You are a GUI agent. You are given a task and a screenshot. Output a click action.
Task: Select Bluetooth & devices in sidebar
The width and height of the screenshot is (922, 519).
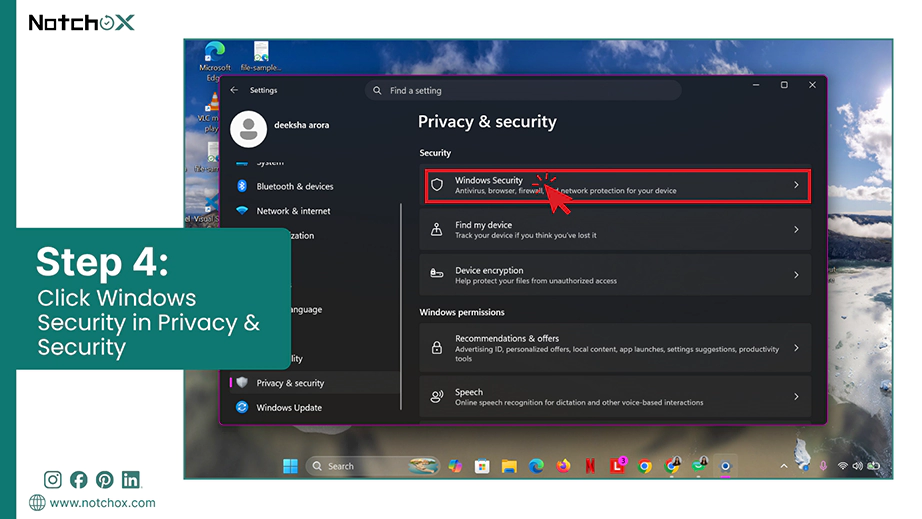coord(294,186)
